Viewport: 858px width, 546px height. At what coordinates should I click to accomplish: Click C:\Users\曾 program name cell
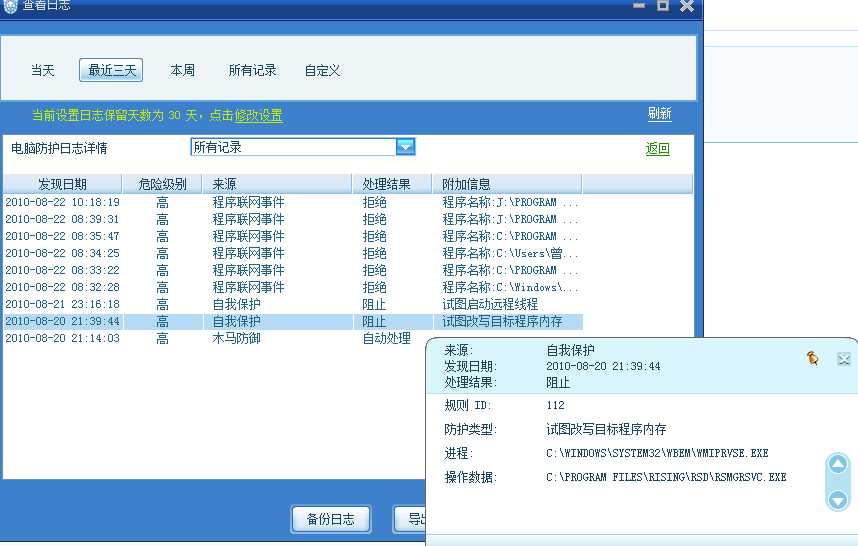click(x=510, y=253)
